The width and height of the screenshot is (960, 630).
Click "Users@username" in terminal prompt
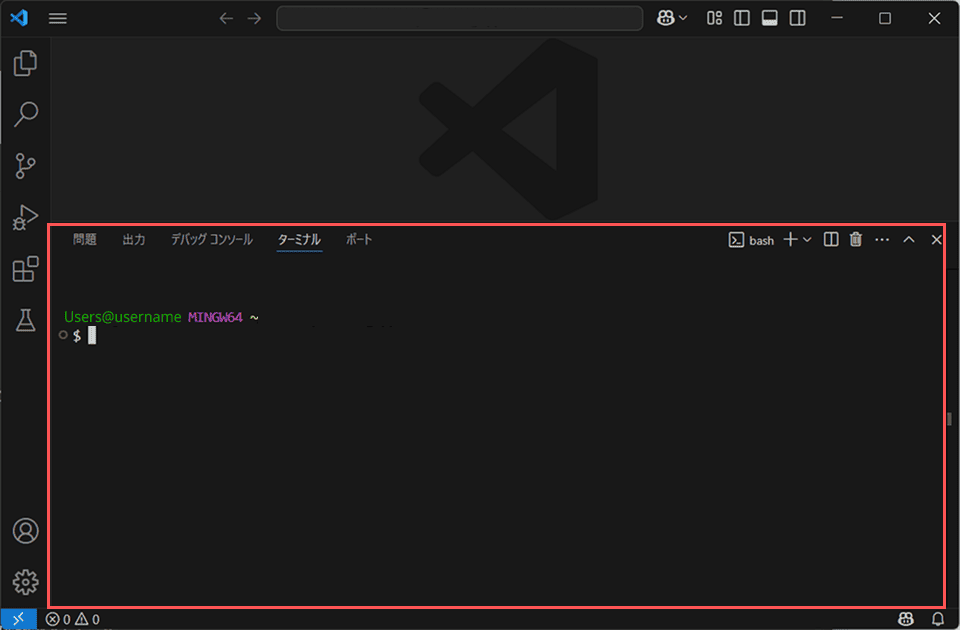click(122, 317)
